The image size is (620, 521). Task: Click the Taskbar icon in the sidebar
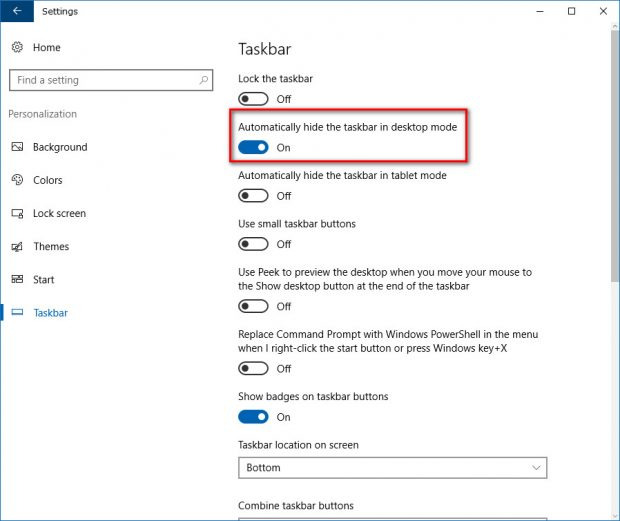(x=17, y=312)
